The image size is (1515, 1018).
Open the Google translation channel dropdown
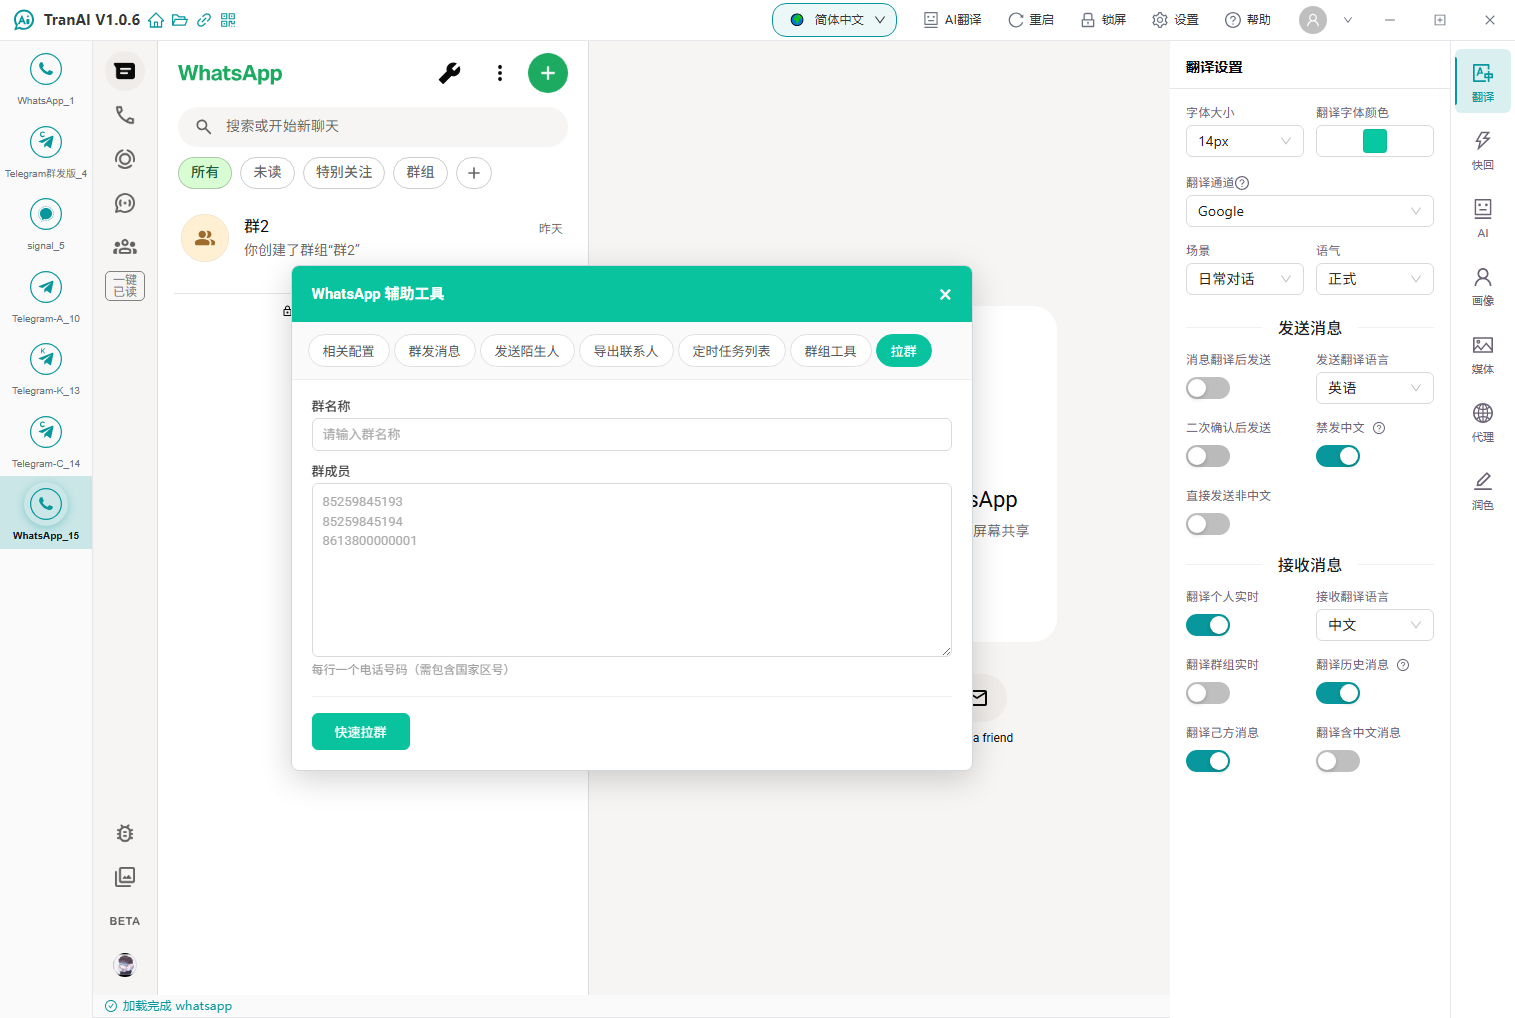point(1310,211)
